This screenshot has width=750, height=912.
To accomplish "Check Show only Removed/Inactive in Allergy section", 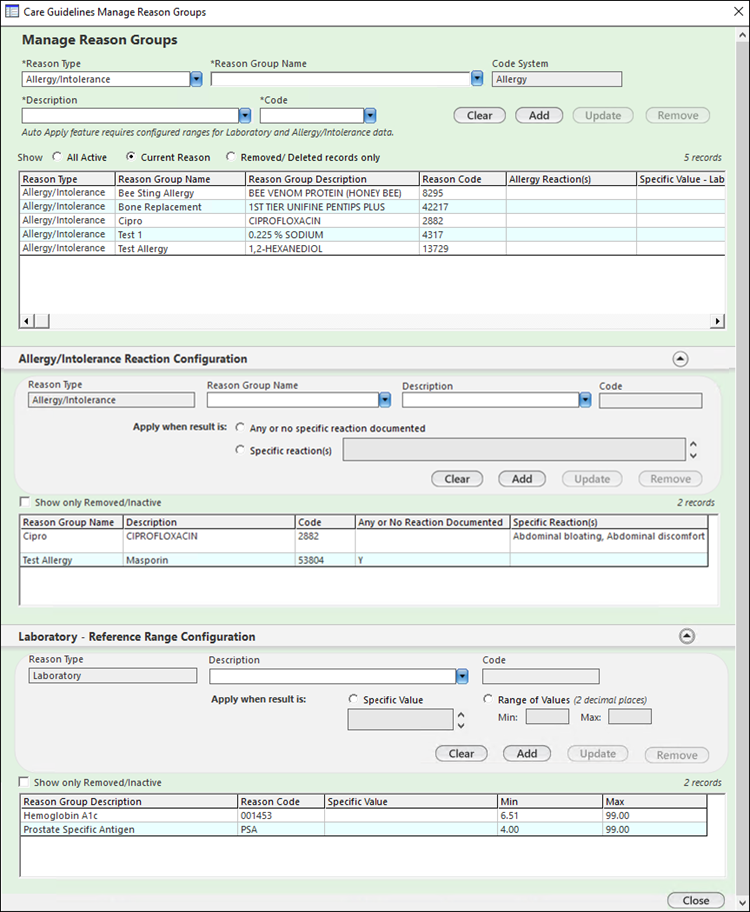I will [x=24, y=501].
